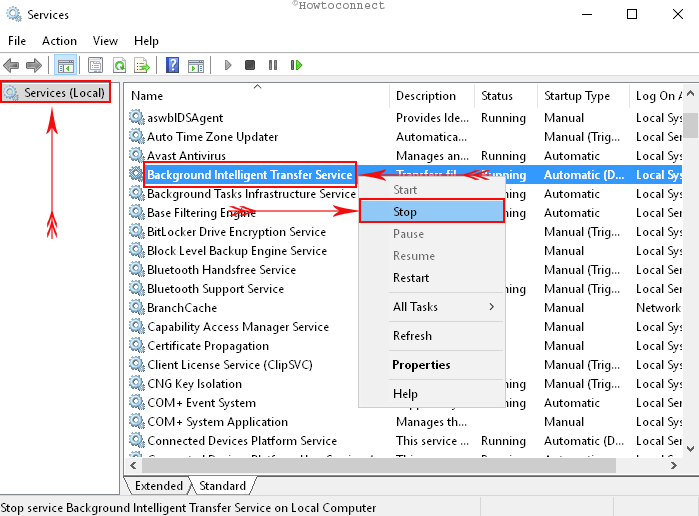This screenshot has width=699, height=516.
Task: Click the gear icon beside CNG Key Isolation
Action: pyautogui.click(x=136, y=384)
